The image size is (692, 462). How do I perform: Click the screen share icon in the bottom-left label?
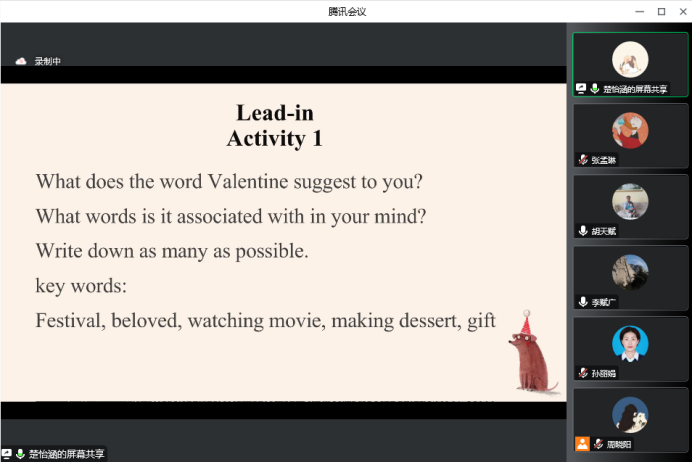coord(7,454)
